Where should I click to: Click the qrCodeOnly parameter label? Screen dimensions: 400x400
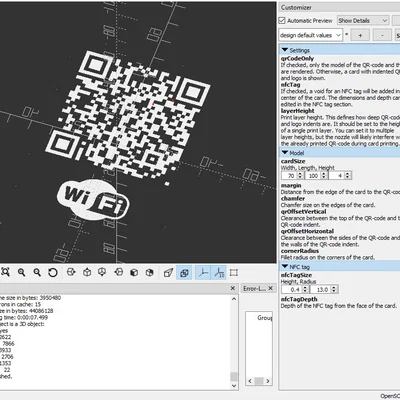297,58
